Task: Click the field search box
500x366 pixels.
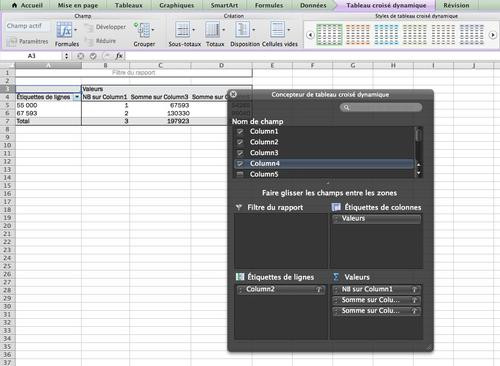Action: 381,107
